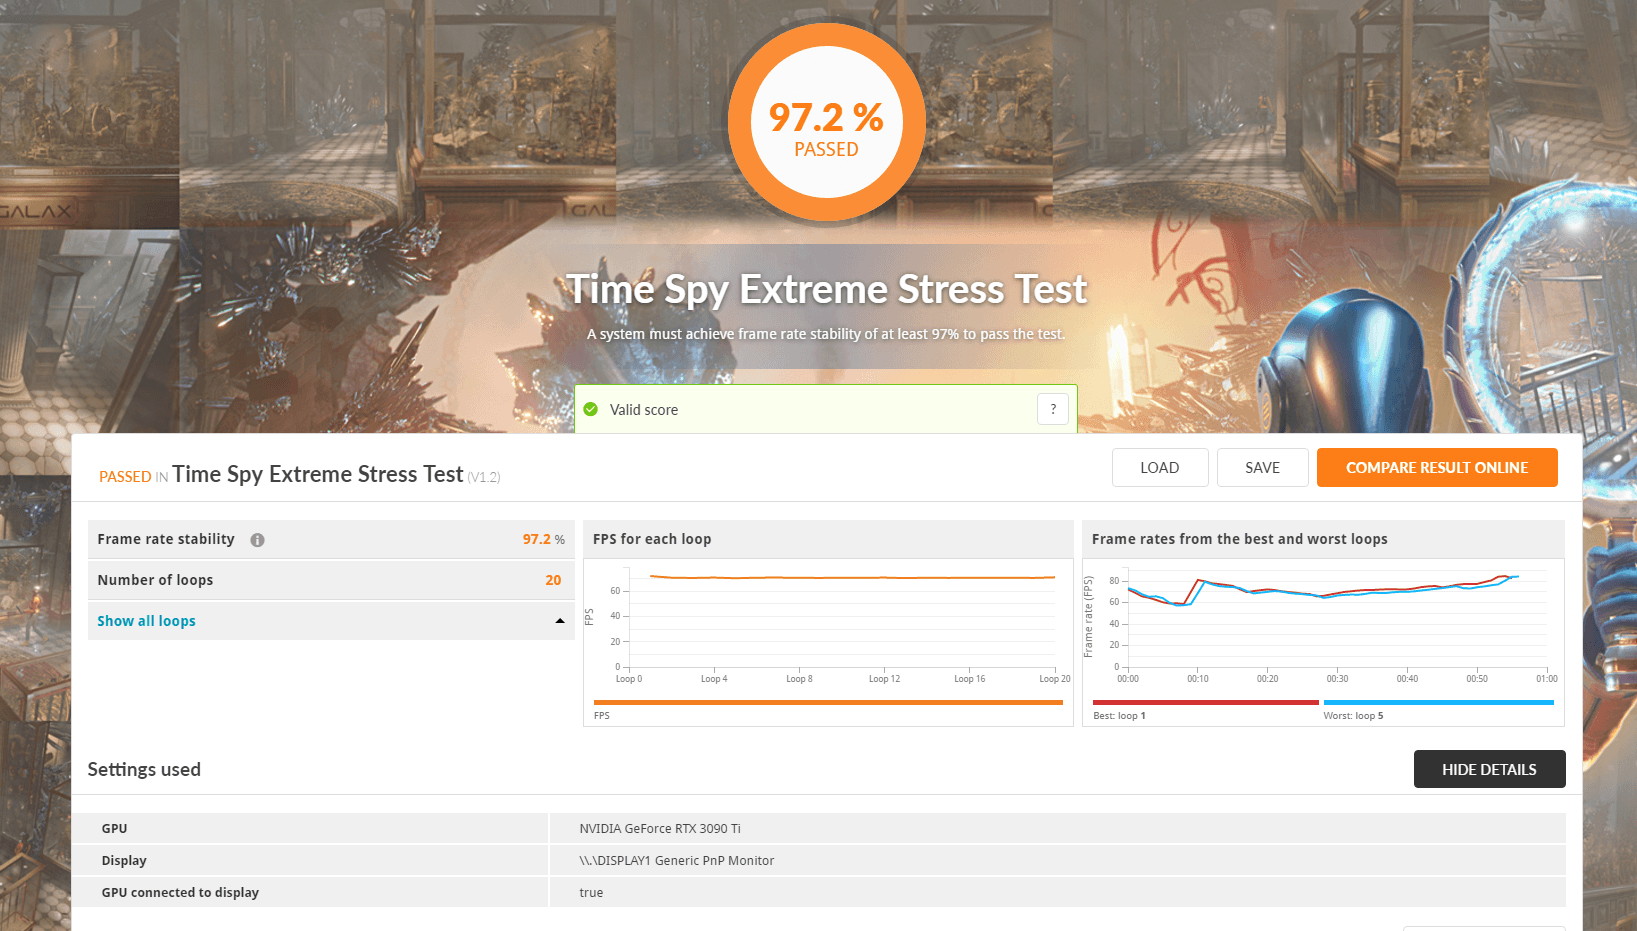Click the 'Loop 12' axis label
Image resolution: width=1637 pixels, height=931 pixels.
coord(884,679)
